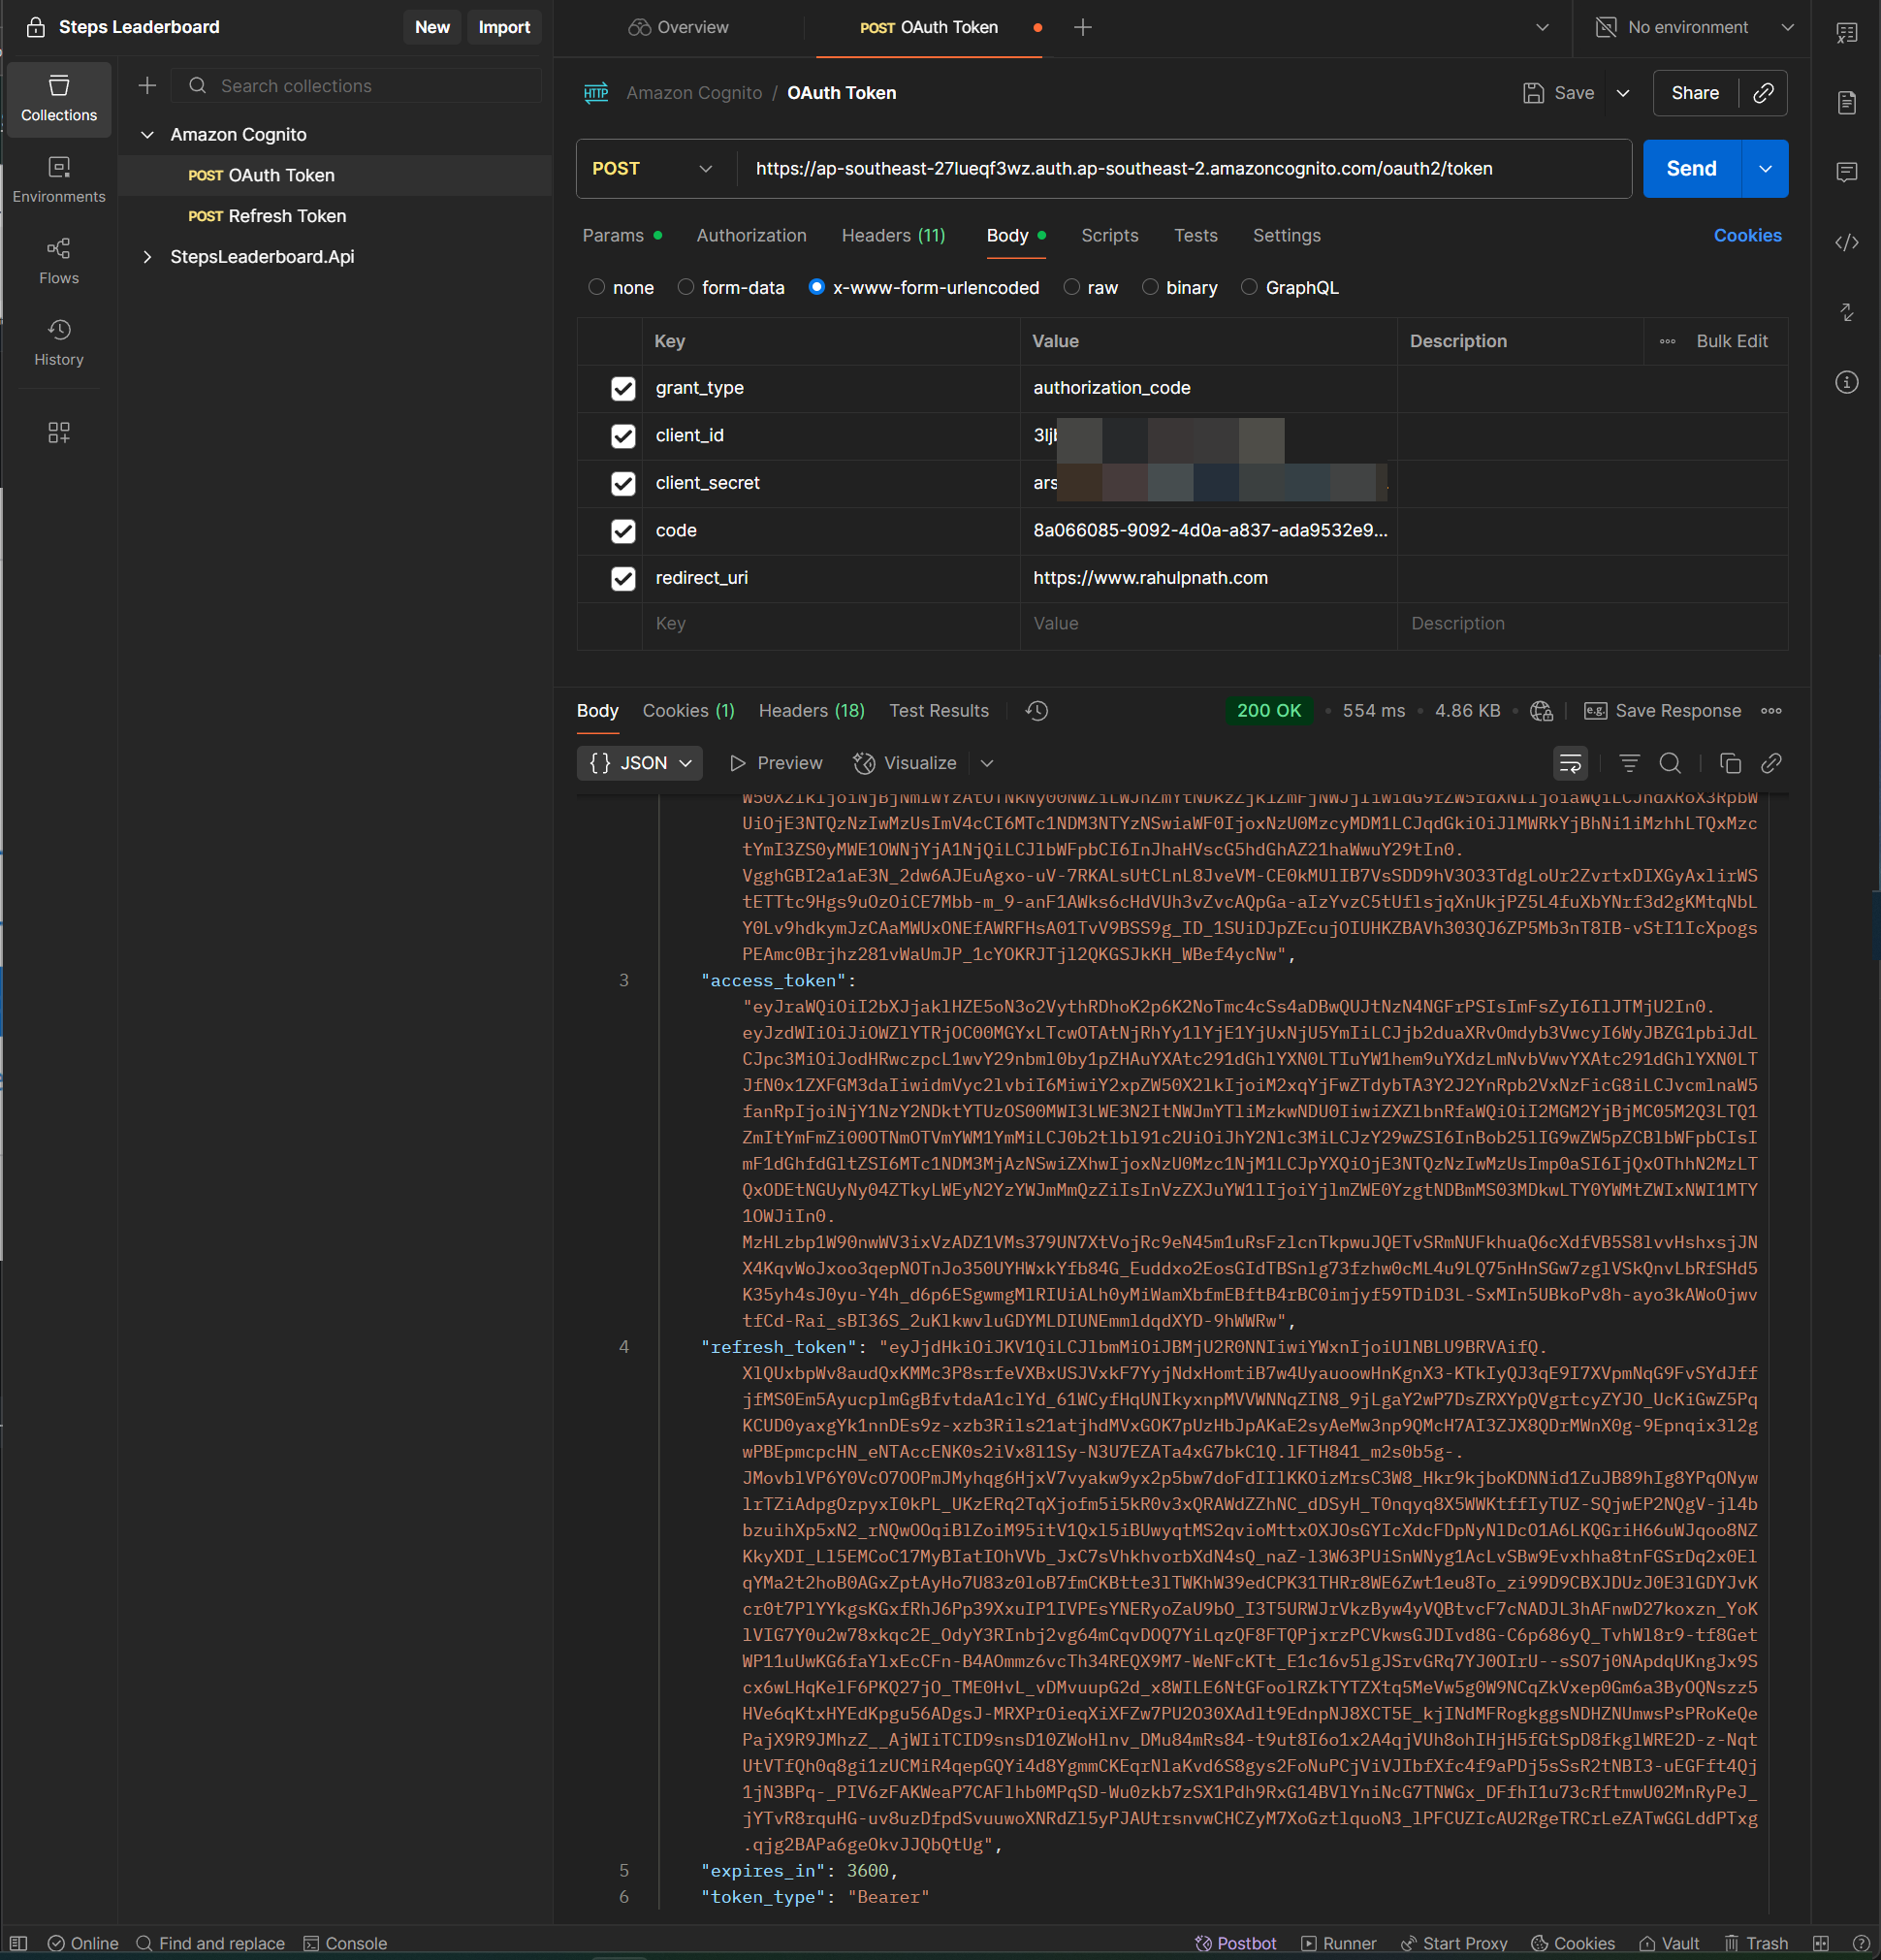This screenshot has width=1881, height=1960.
Task: Switch to the Authorization tab
Action: pyautogui.click(x=751, y=235)
